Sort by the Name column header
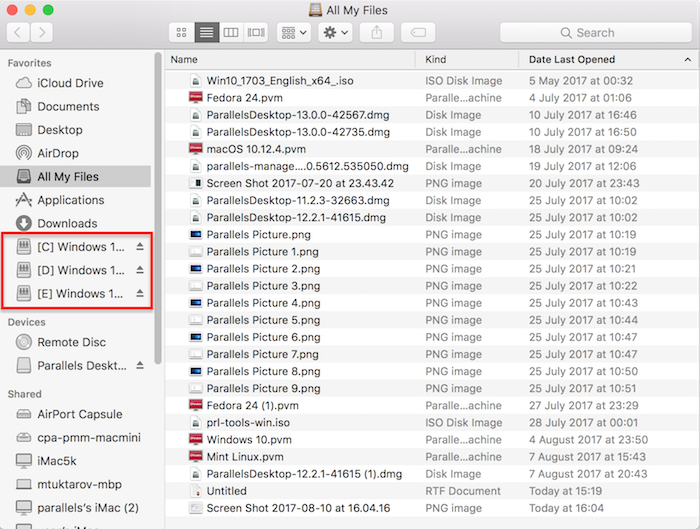The image size is (700, 529). pyautogui.click(x=290, y=59)
